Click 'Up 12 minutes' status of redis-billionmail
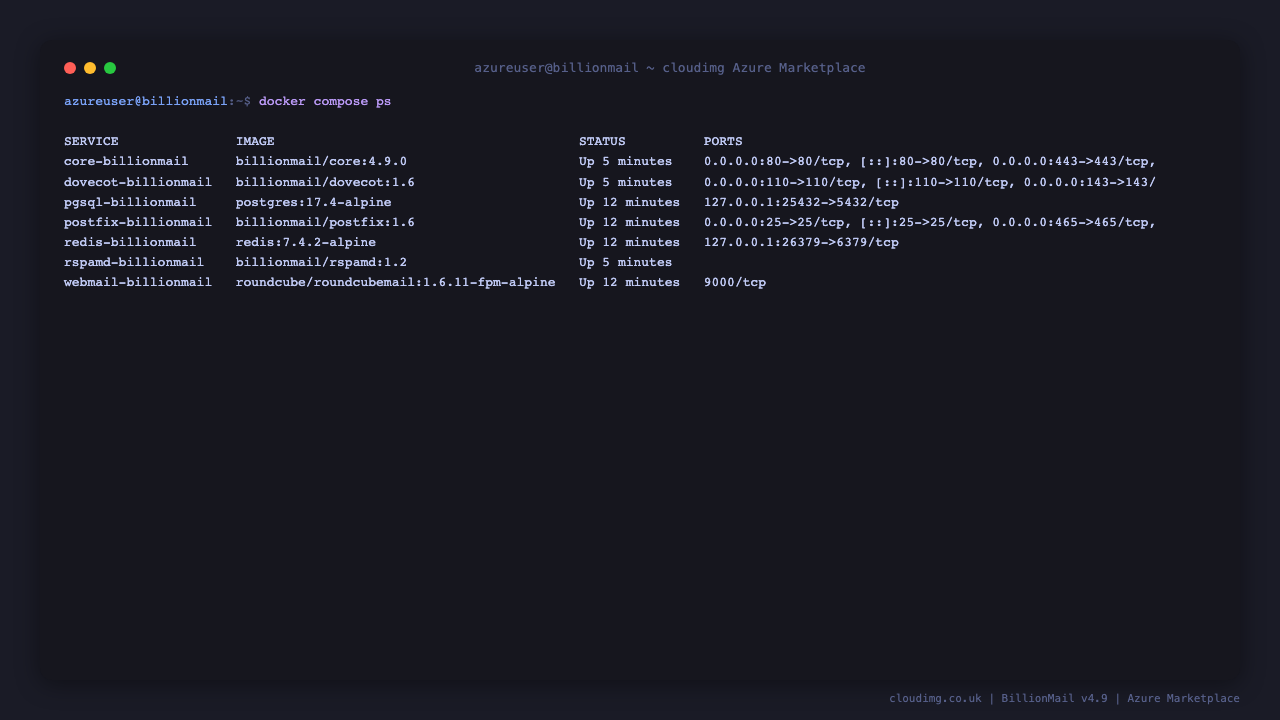The height and width of the screenshot is (720, 1280). click(x=630, y=242)
